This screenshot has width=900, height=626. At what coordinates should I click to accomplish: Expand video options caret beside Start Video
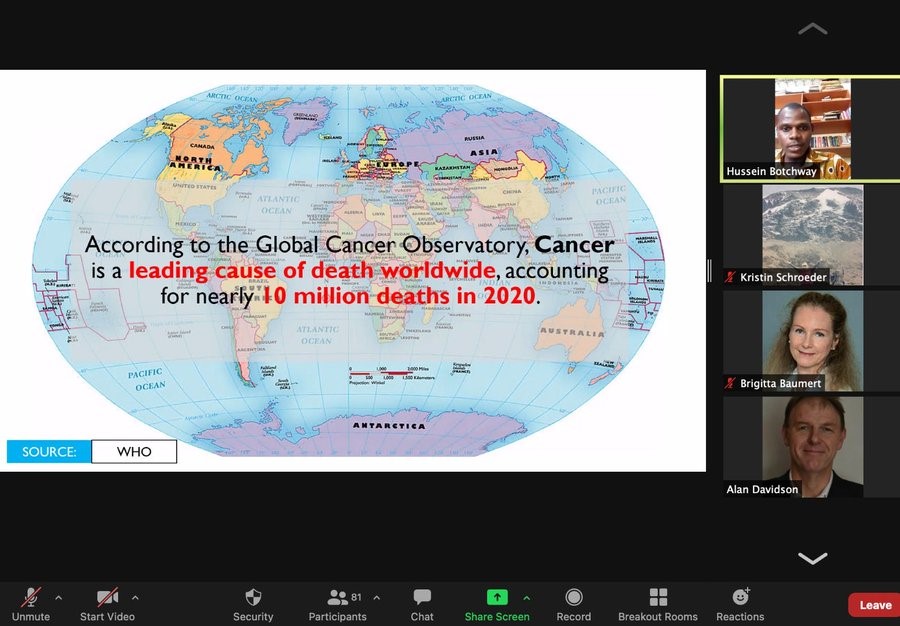[135, 598]
